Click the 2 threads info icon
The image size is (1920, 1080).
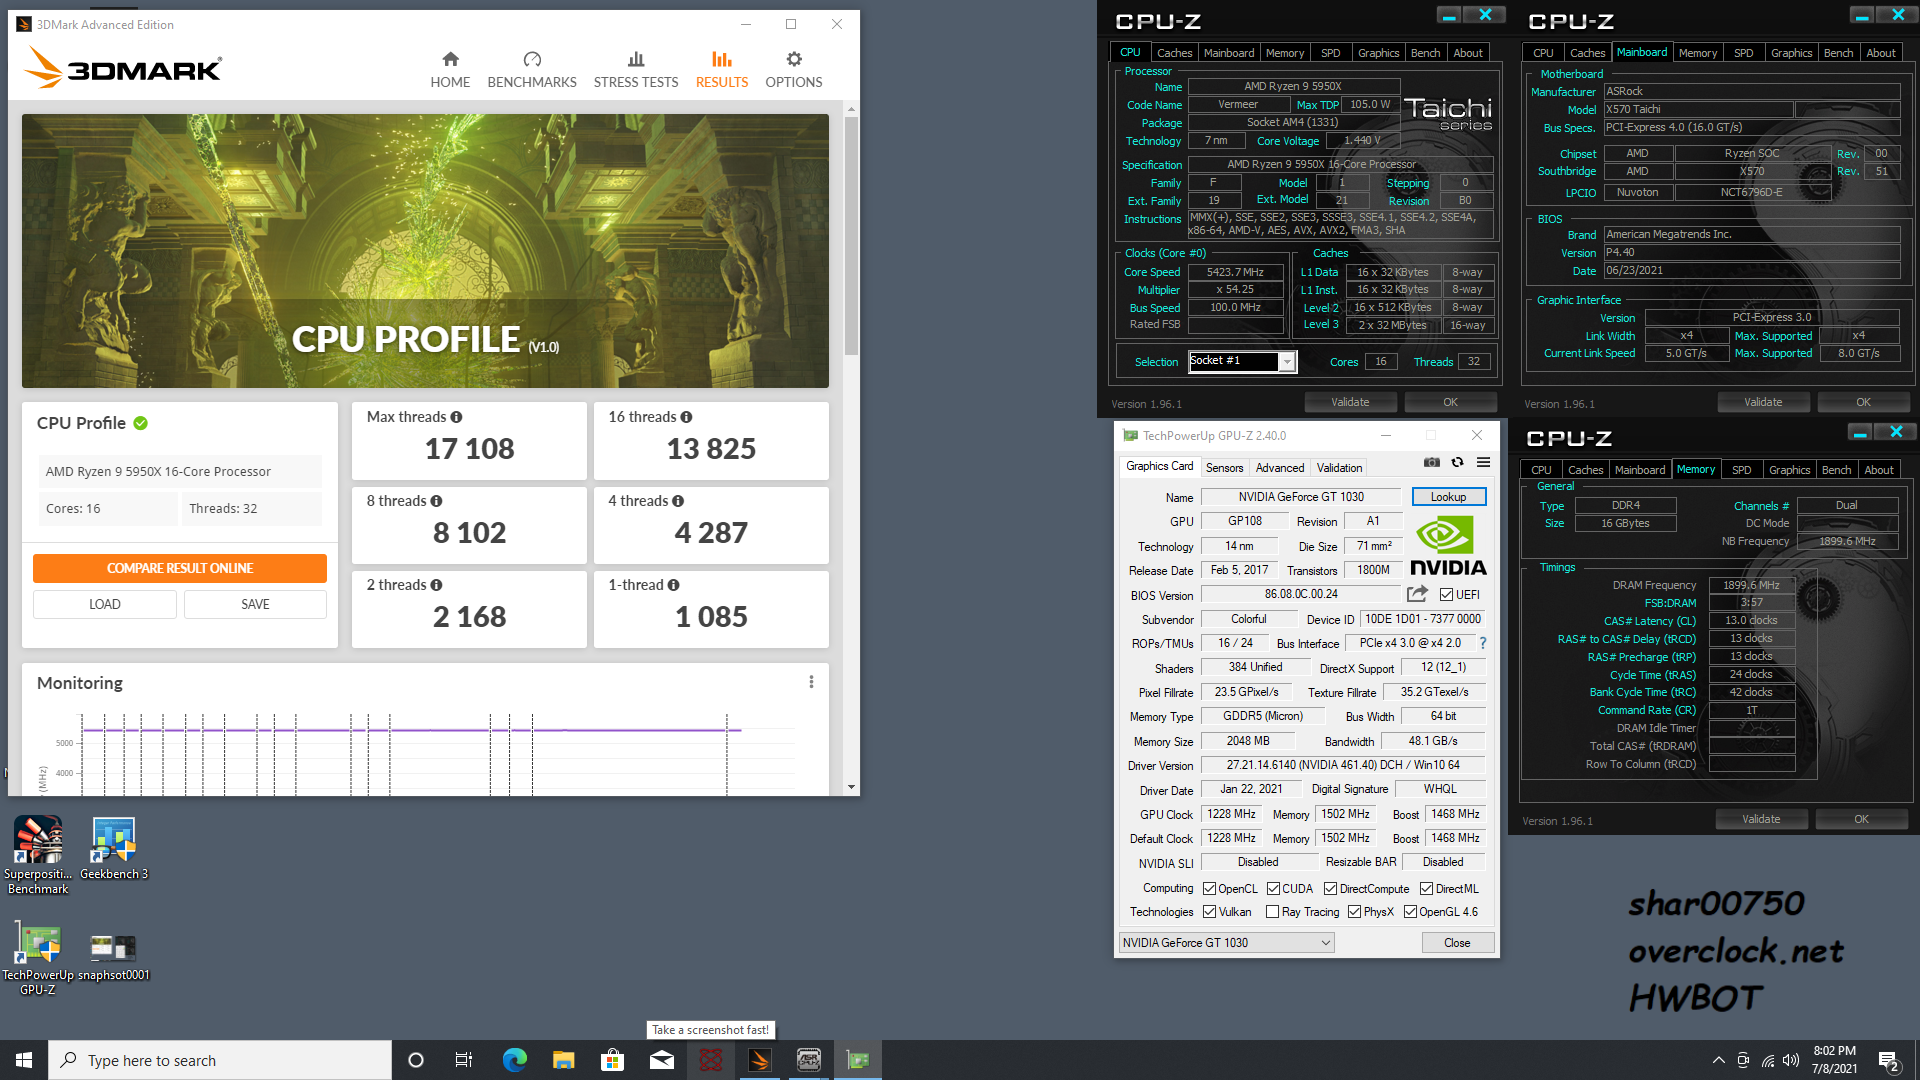(x=436, y=585)
